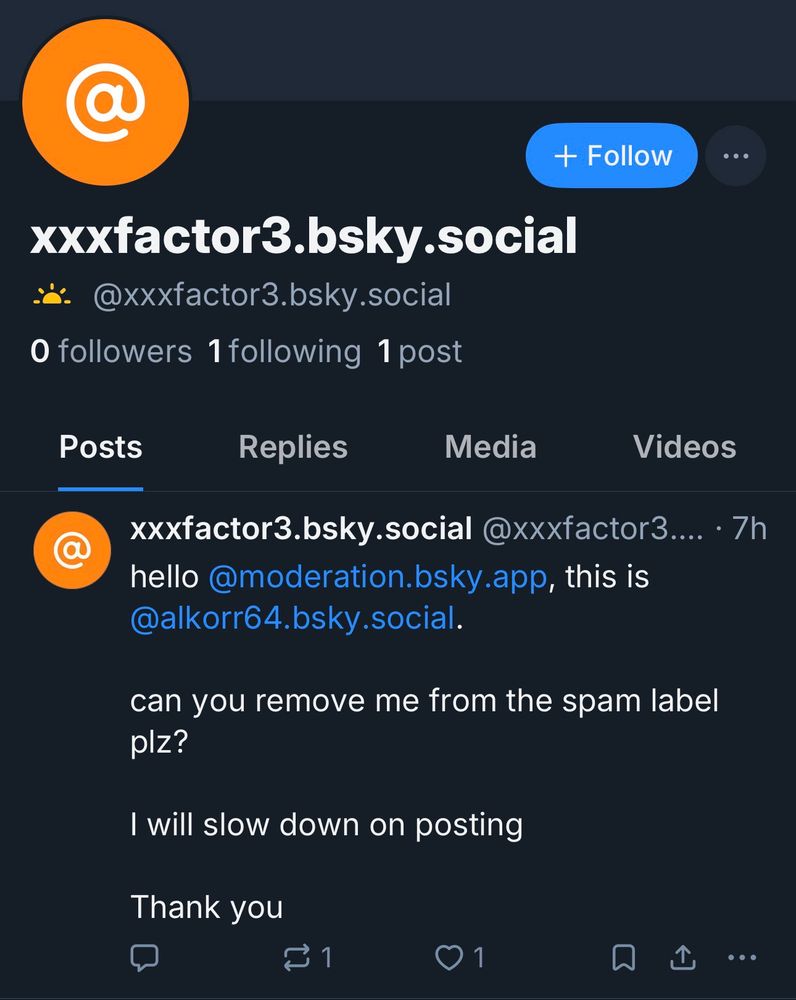Share the post using the share icon

(x=682, y=958)
